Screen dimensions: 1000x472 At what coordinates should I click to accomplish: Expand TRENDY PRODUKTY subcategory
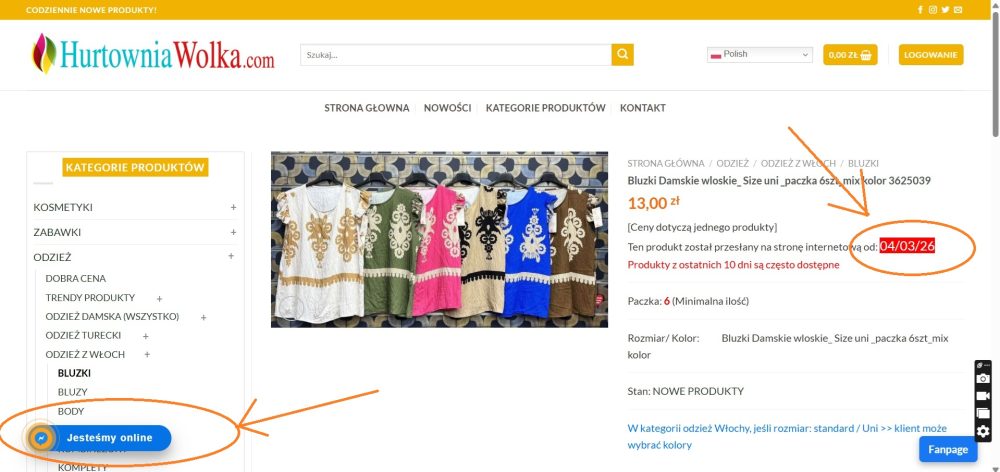pos(159,298)
